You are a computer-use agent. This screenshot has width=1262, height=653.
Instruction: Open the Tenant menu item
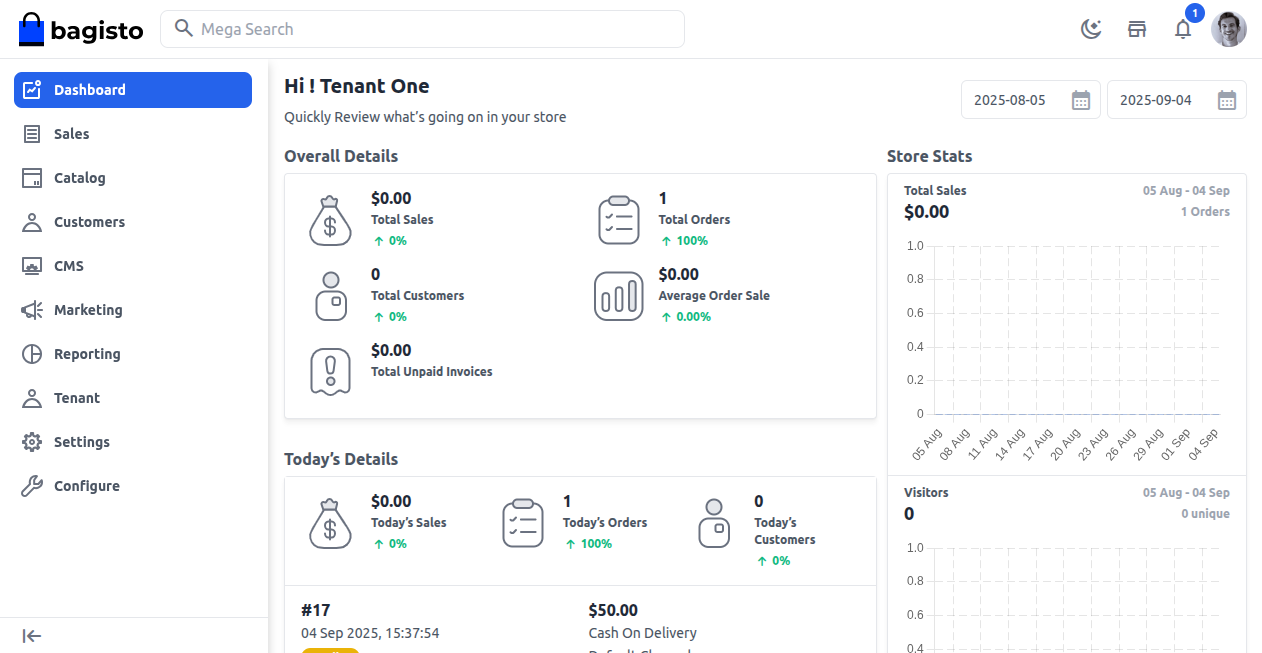pos(75,398)
